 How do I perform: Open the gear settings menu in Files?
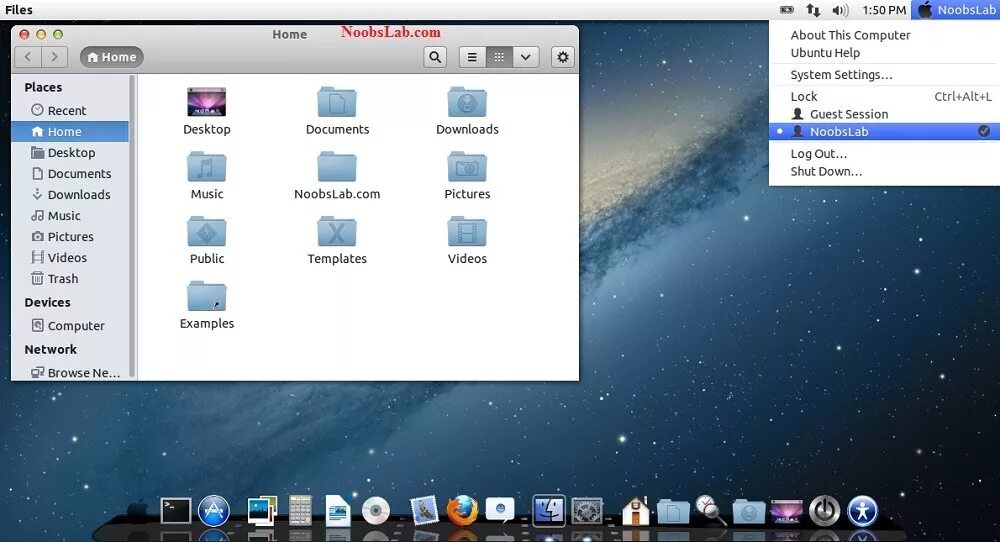click(562, 57)
